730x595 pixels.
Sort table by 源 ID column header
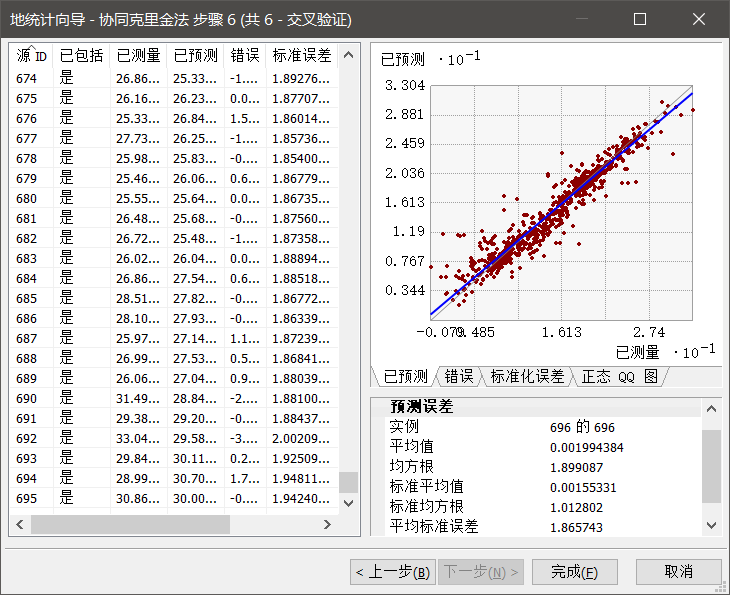31,55
